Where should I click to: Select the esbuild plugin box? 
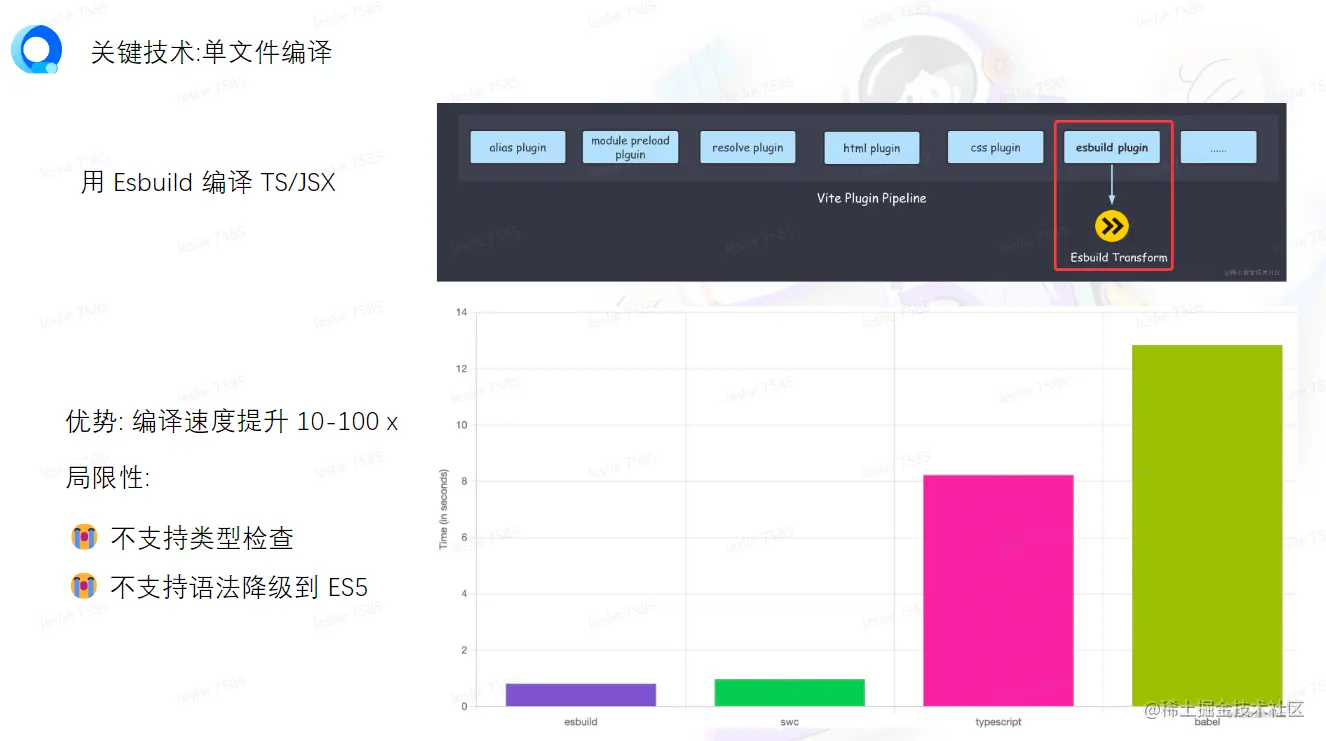(1112, 147)
